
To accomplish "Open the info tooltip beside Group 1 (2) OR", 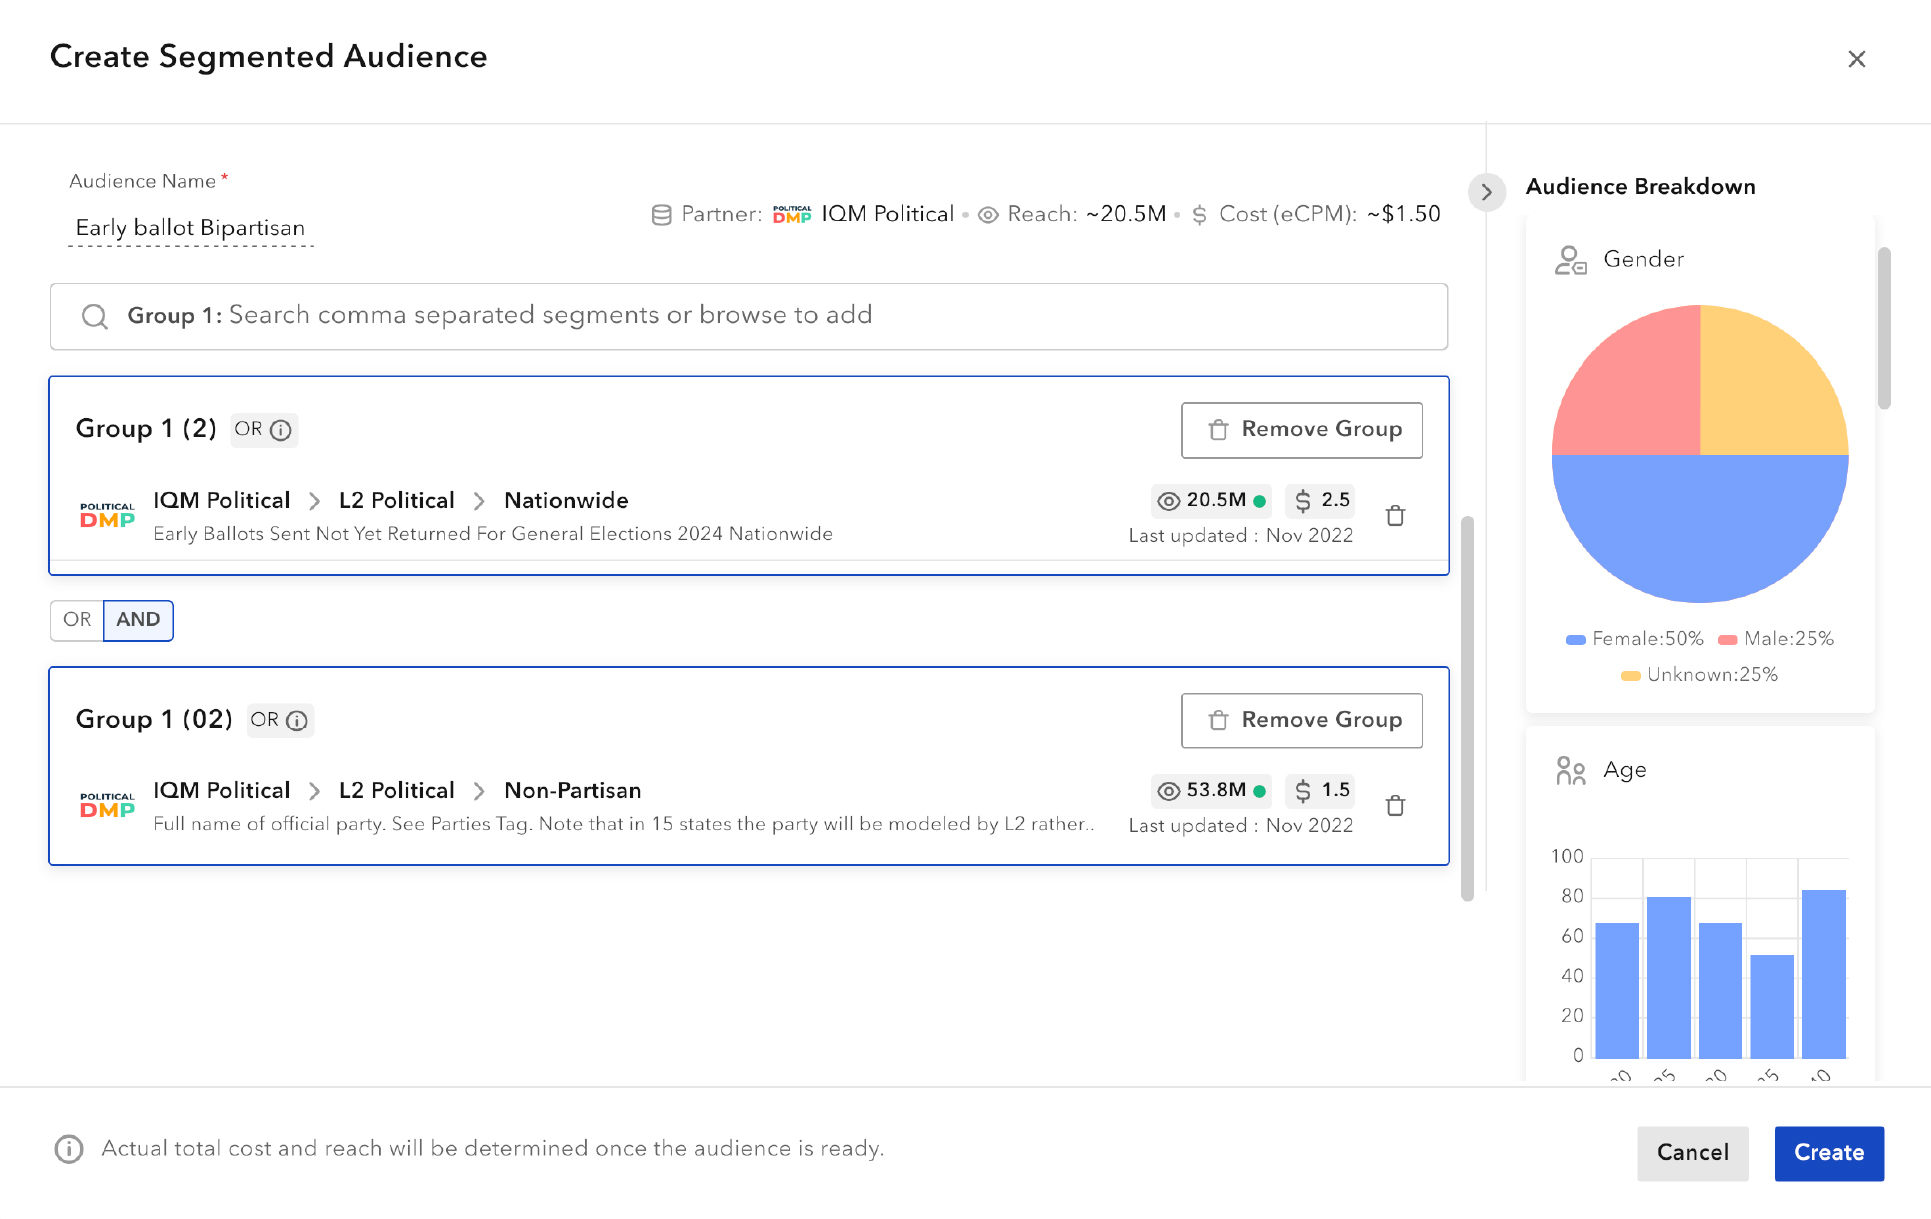I will (x=282, y=430).
